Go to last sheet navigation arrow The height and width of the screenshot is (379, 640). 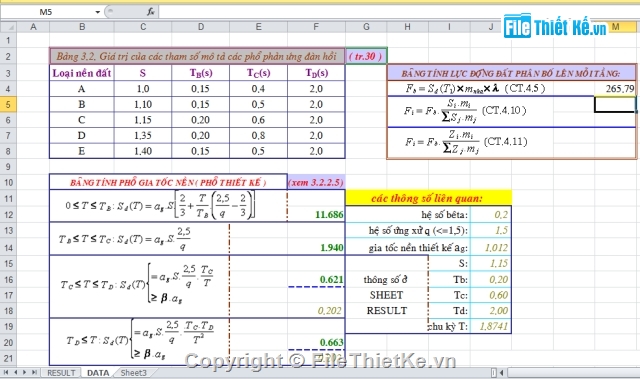tap(34, 372)
